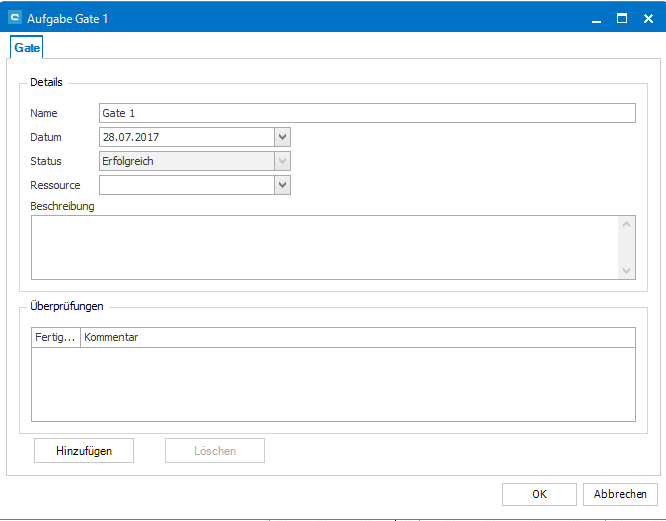Click inside the Ressource combo box field

(186, 185)
